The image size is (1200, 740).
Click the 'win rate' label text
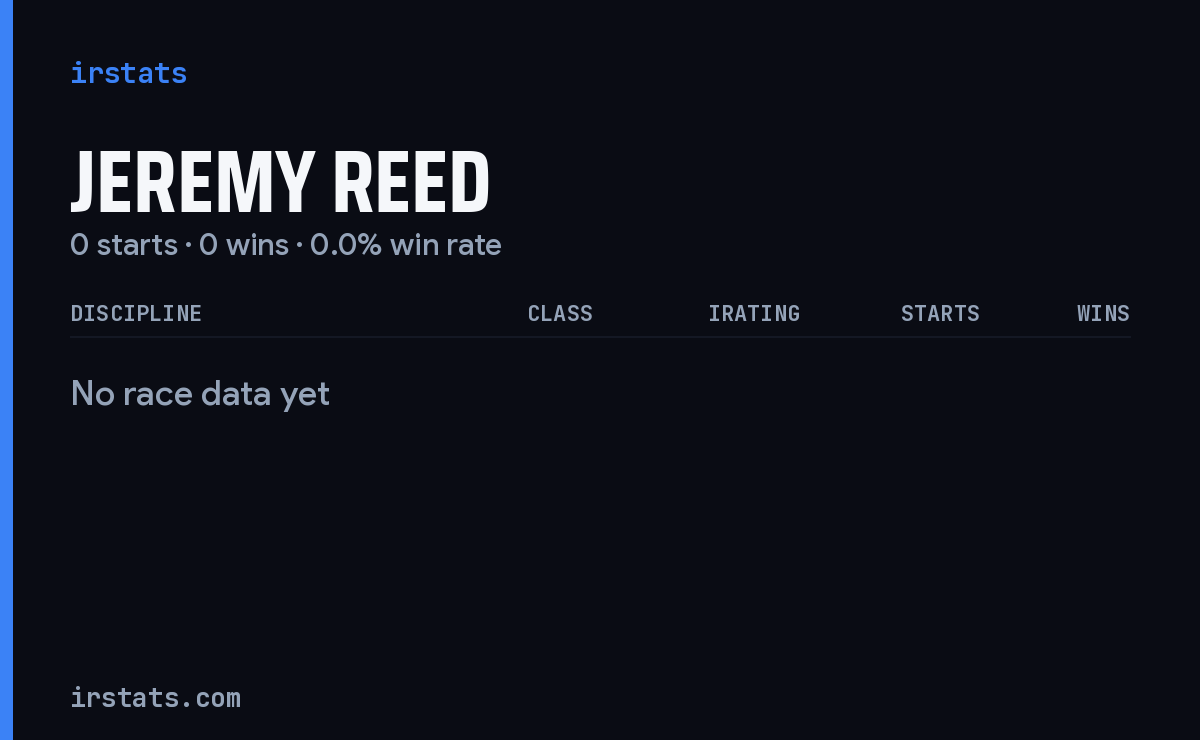446,245
